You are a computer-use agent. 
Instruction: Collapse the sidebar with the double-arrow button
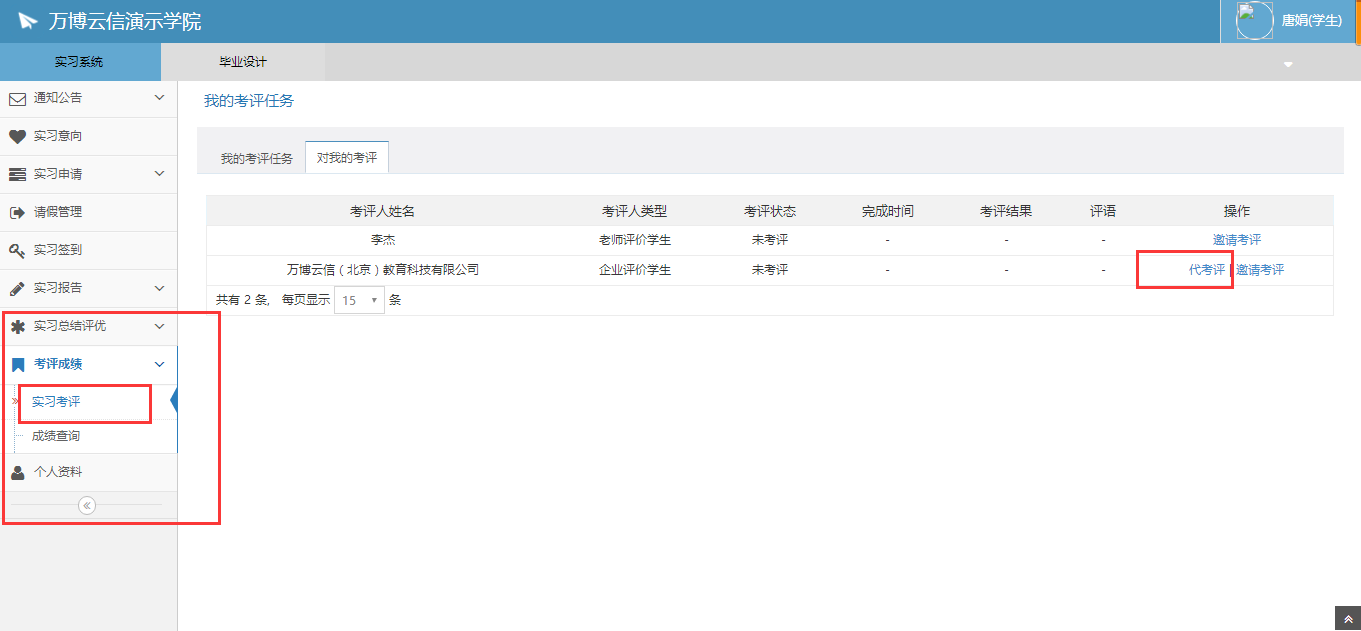click(x=87, y=506)
